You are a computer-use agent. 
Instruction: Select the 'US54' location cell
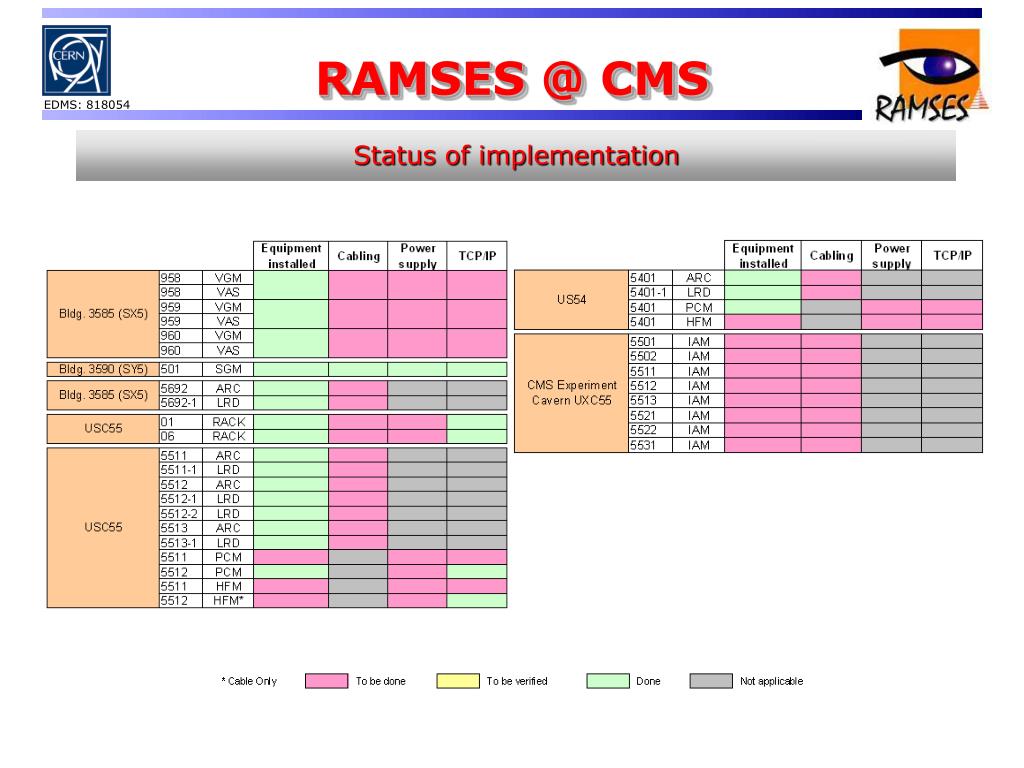571,300
